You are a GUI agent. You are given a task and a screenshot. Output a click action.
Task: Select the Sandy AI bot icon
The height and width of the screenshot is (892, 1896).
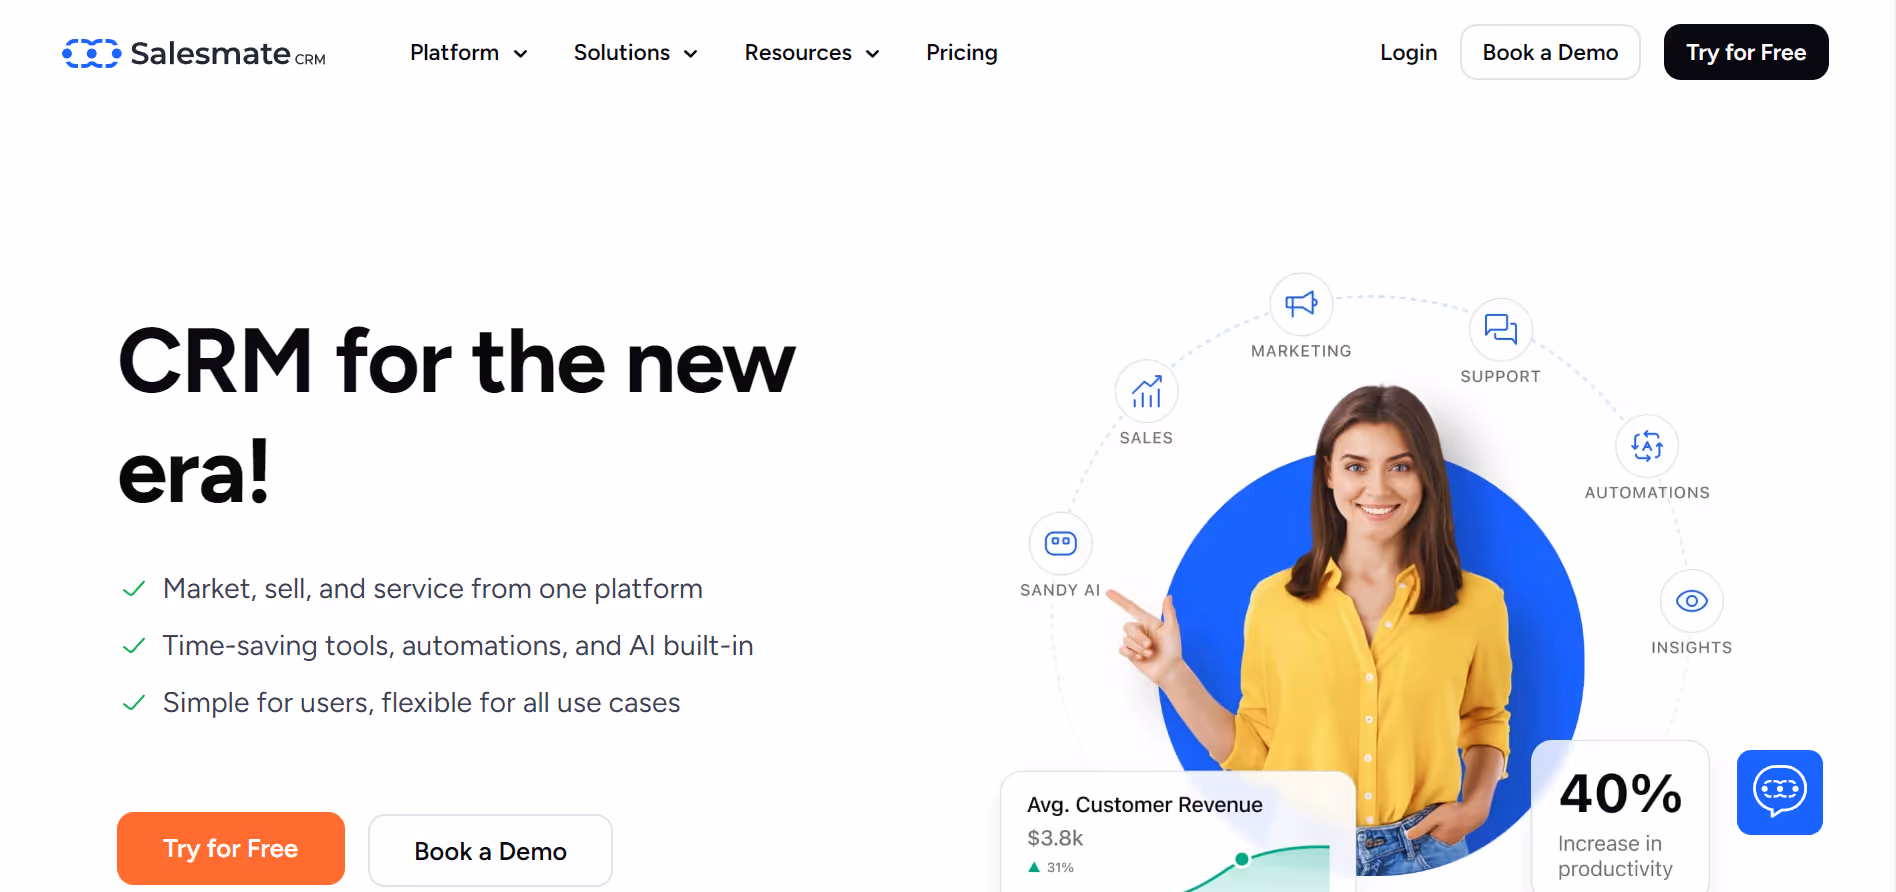(1060, 543)
